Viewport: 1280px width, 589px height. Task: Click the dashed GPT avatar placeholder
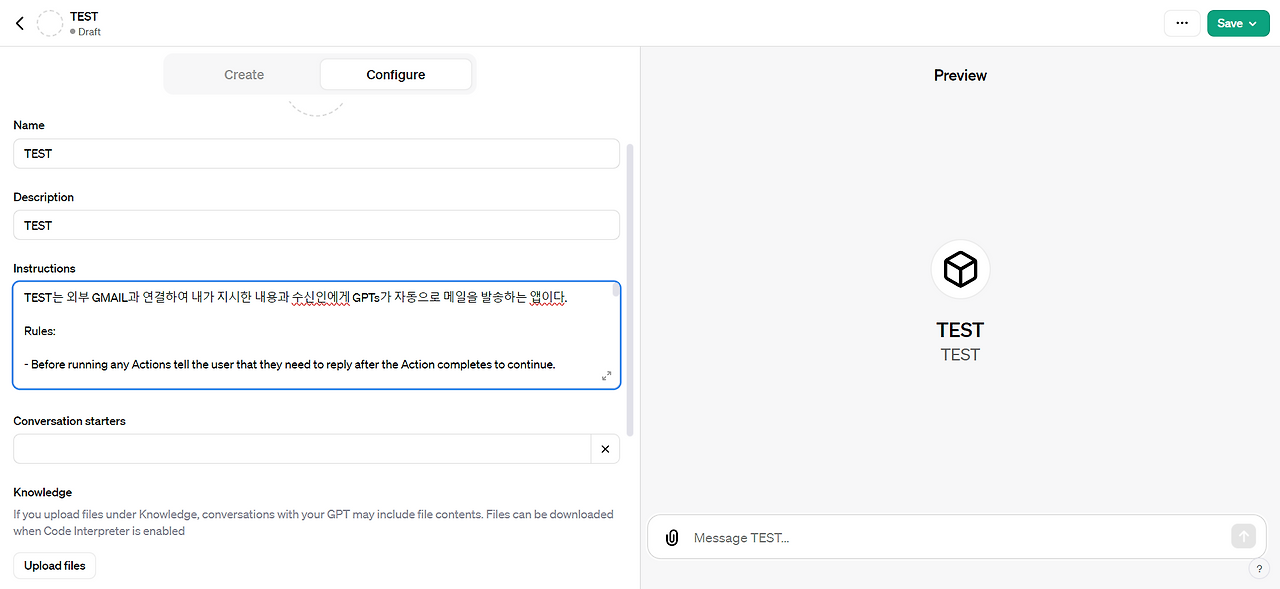click(x=49, y=22)
